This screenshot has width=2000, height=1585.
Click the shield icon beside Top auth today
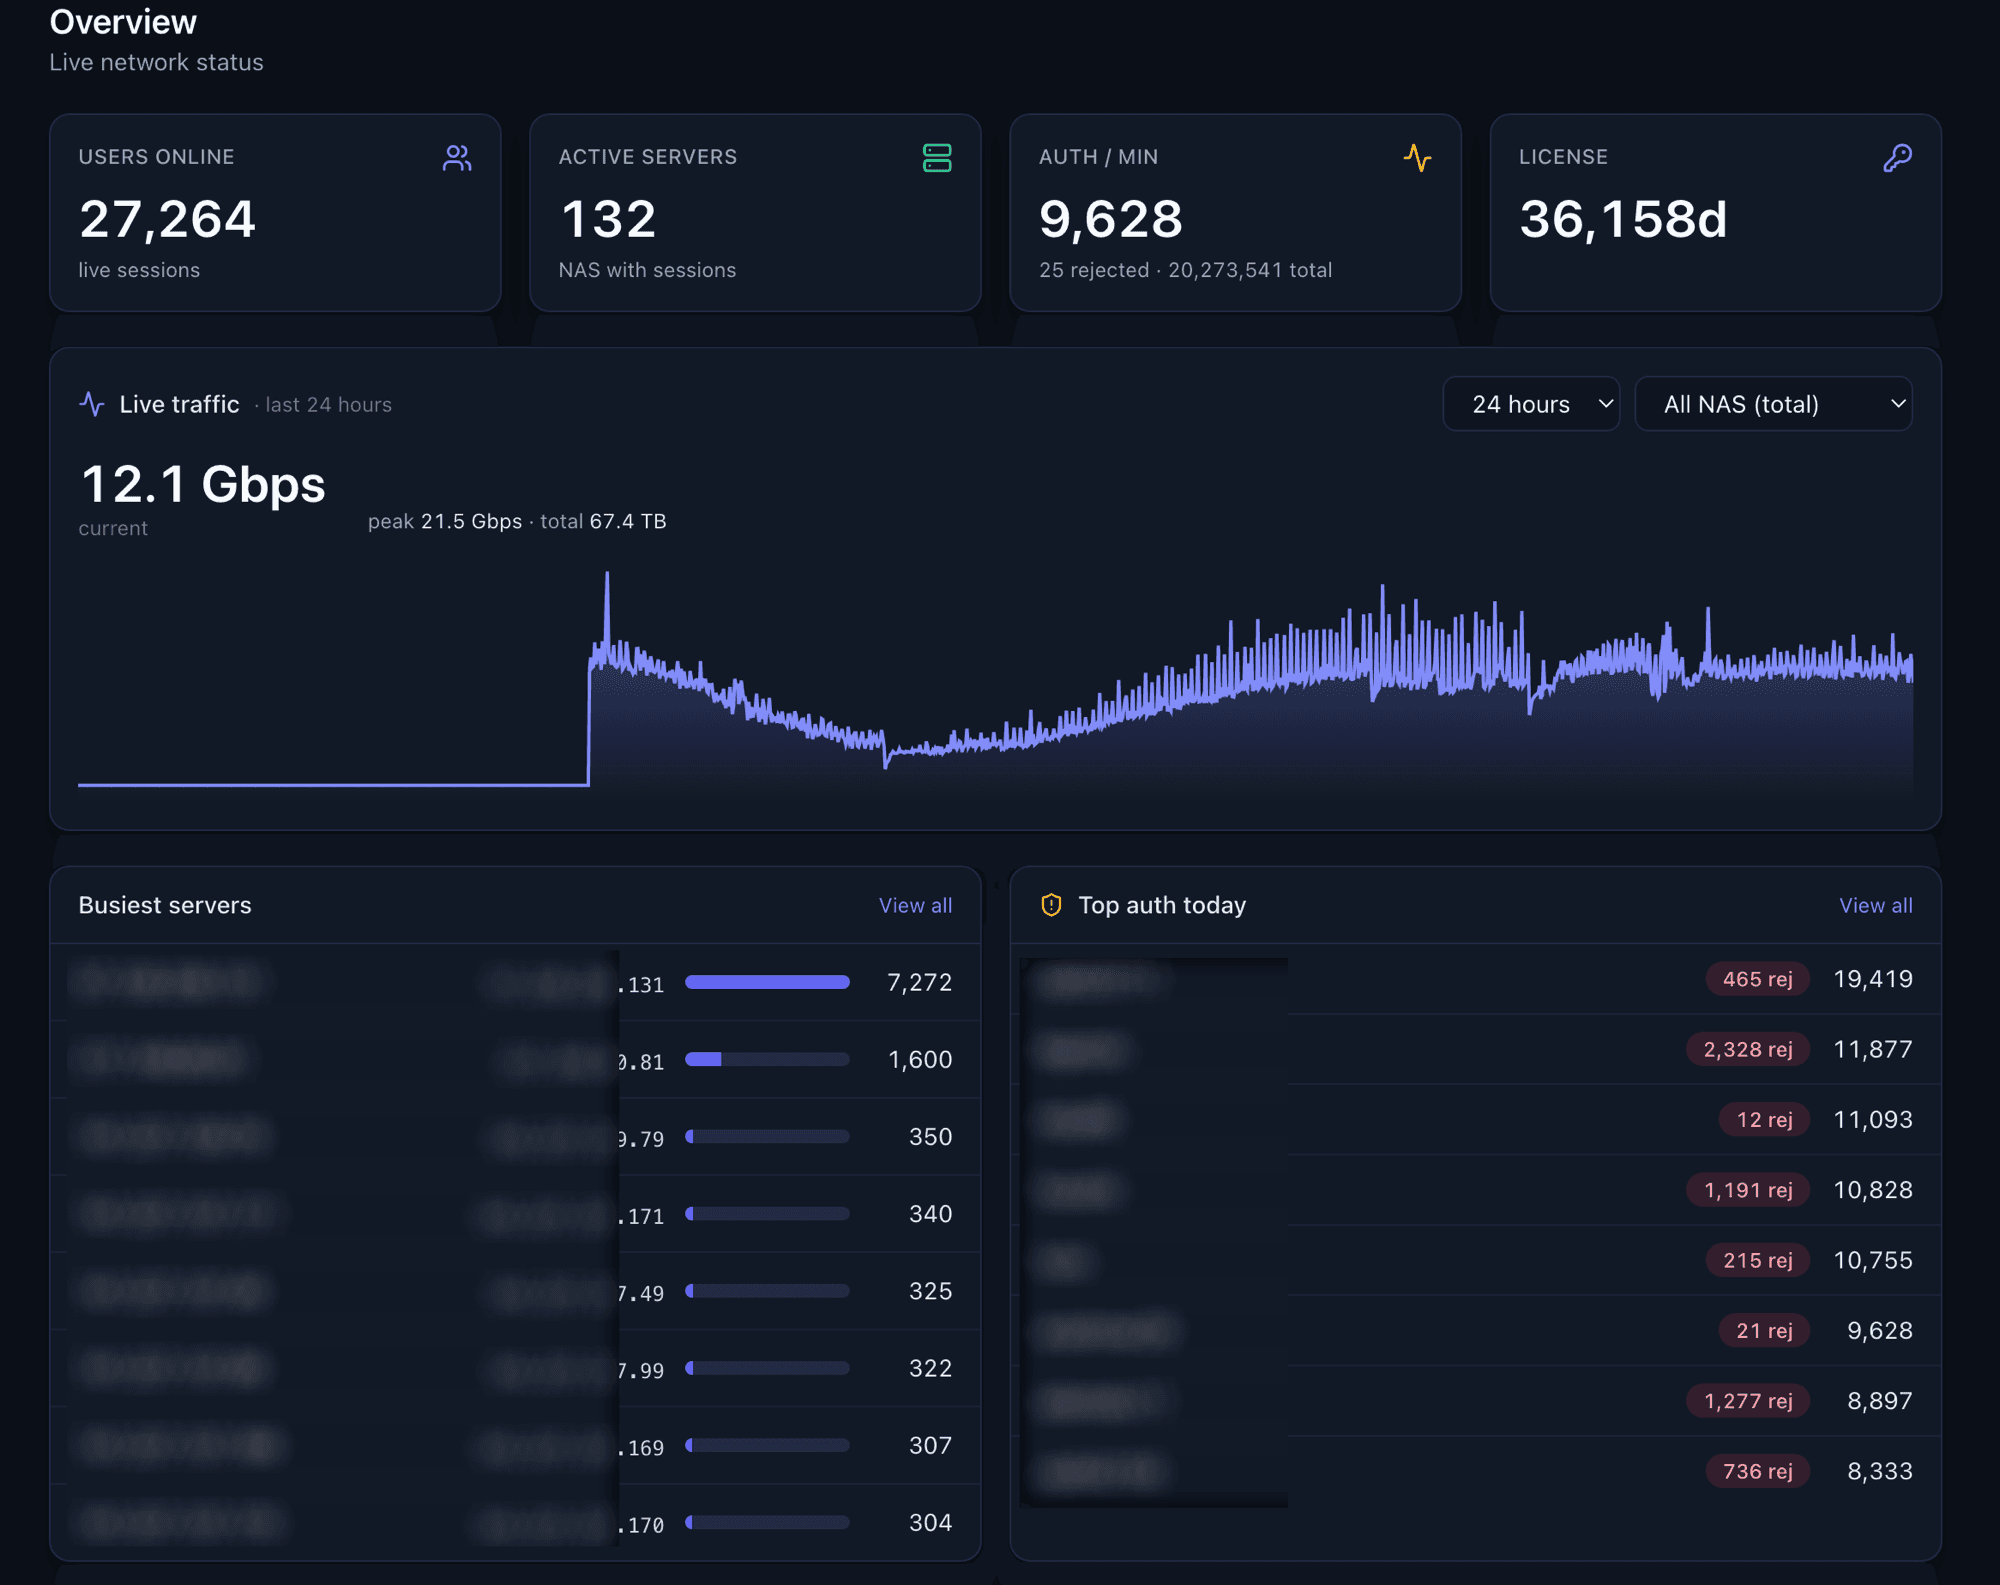pos(1051,905)
